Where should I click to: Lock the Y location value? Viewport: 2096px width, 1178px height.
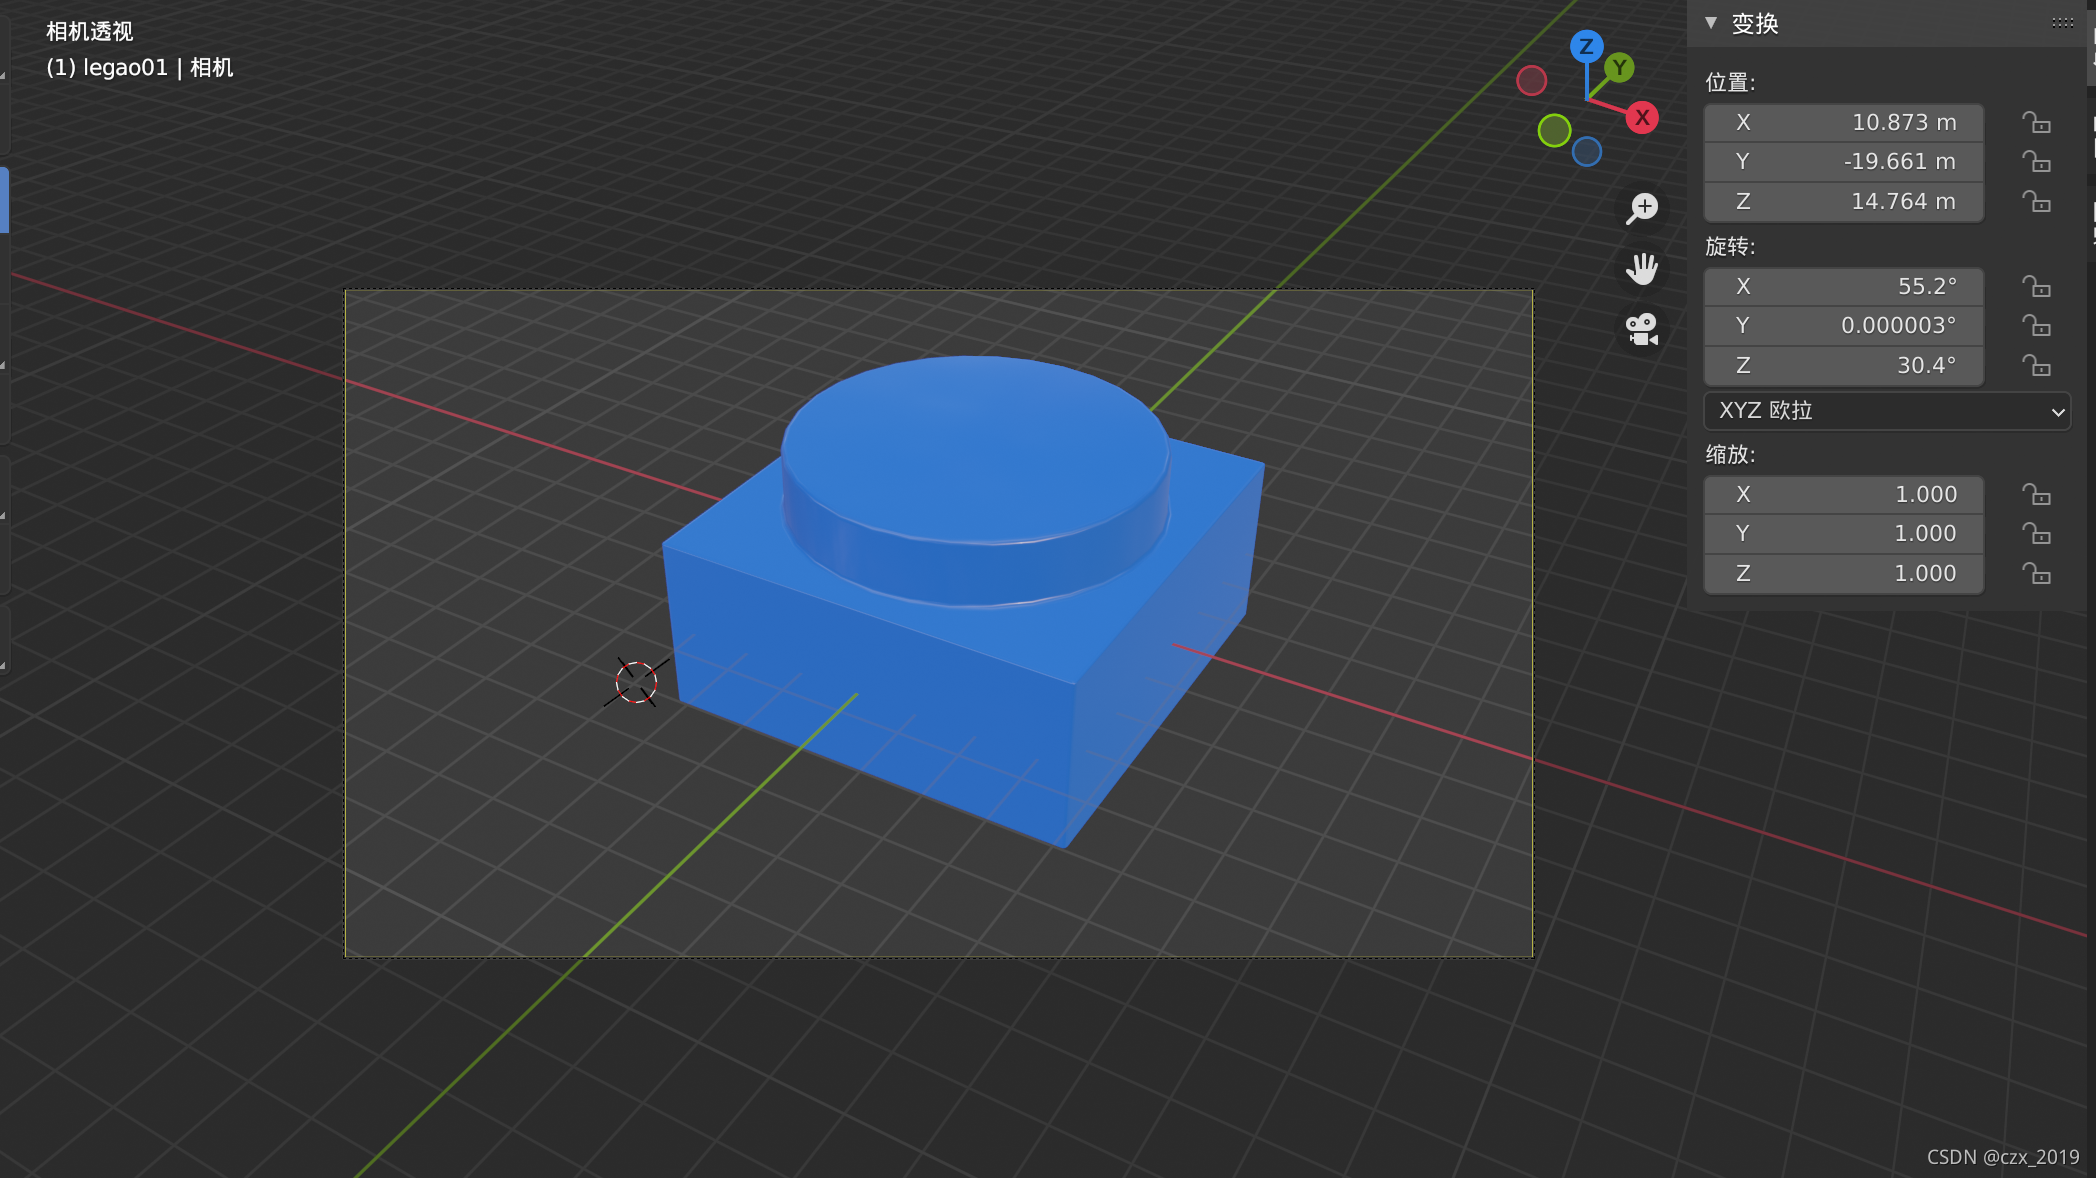coord(2036,161)
